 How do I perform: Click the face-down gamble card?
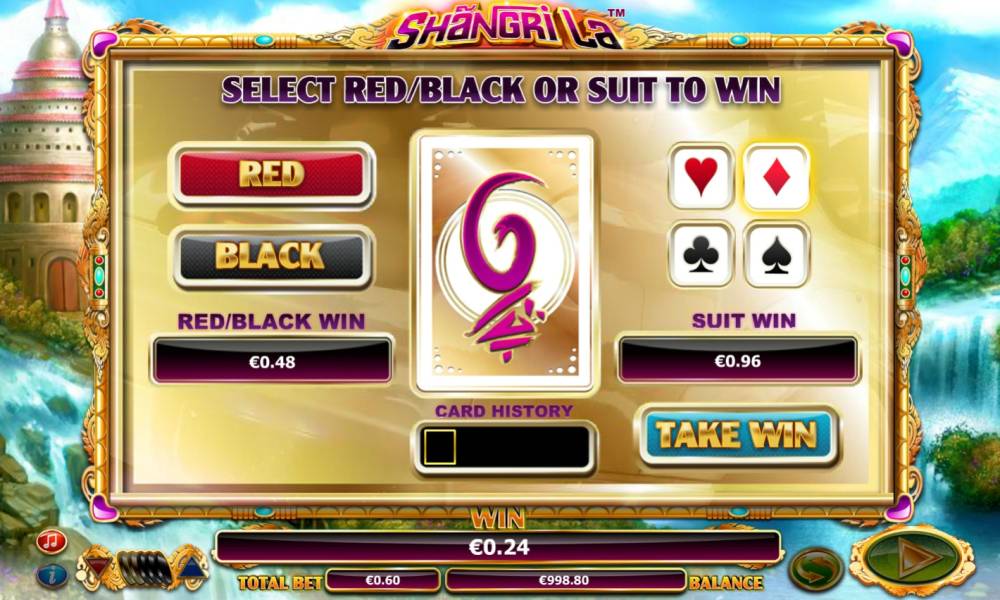[505, 263]
